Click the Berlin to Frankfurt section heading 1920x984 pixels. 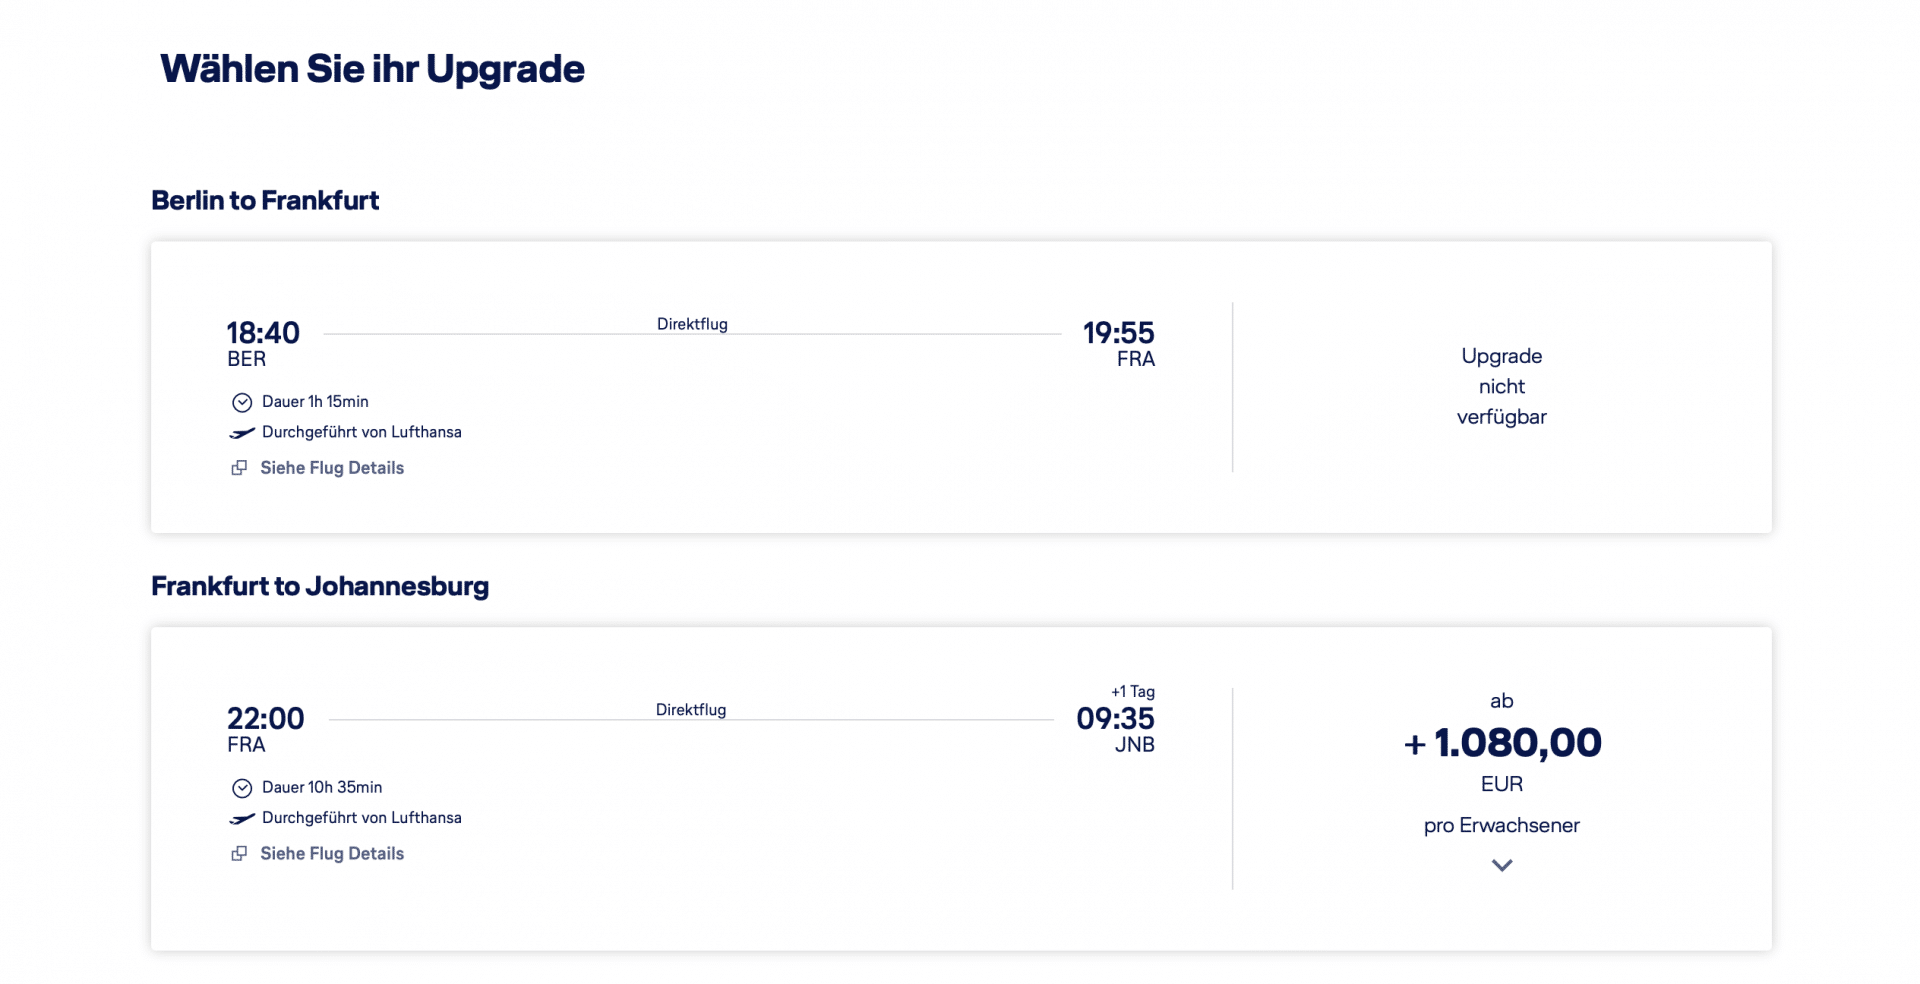(265, 200)
